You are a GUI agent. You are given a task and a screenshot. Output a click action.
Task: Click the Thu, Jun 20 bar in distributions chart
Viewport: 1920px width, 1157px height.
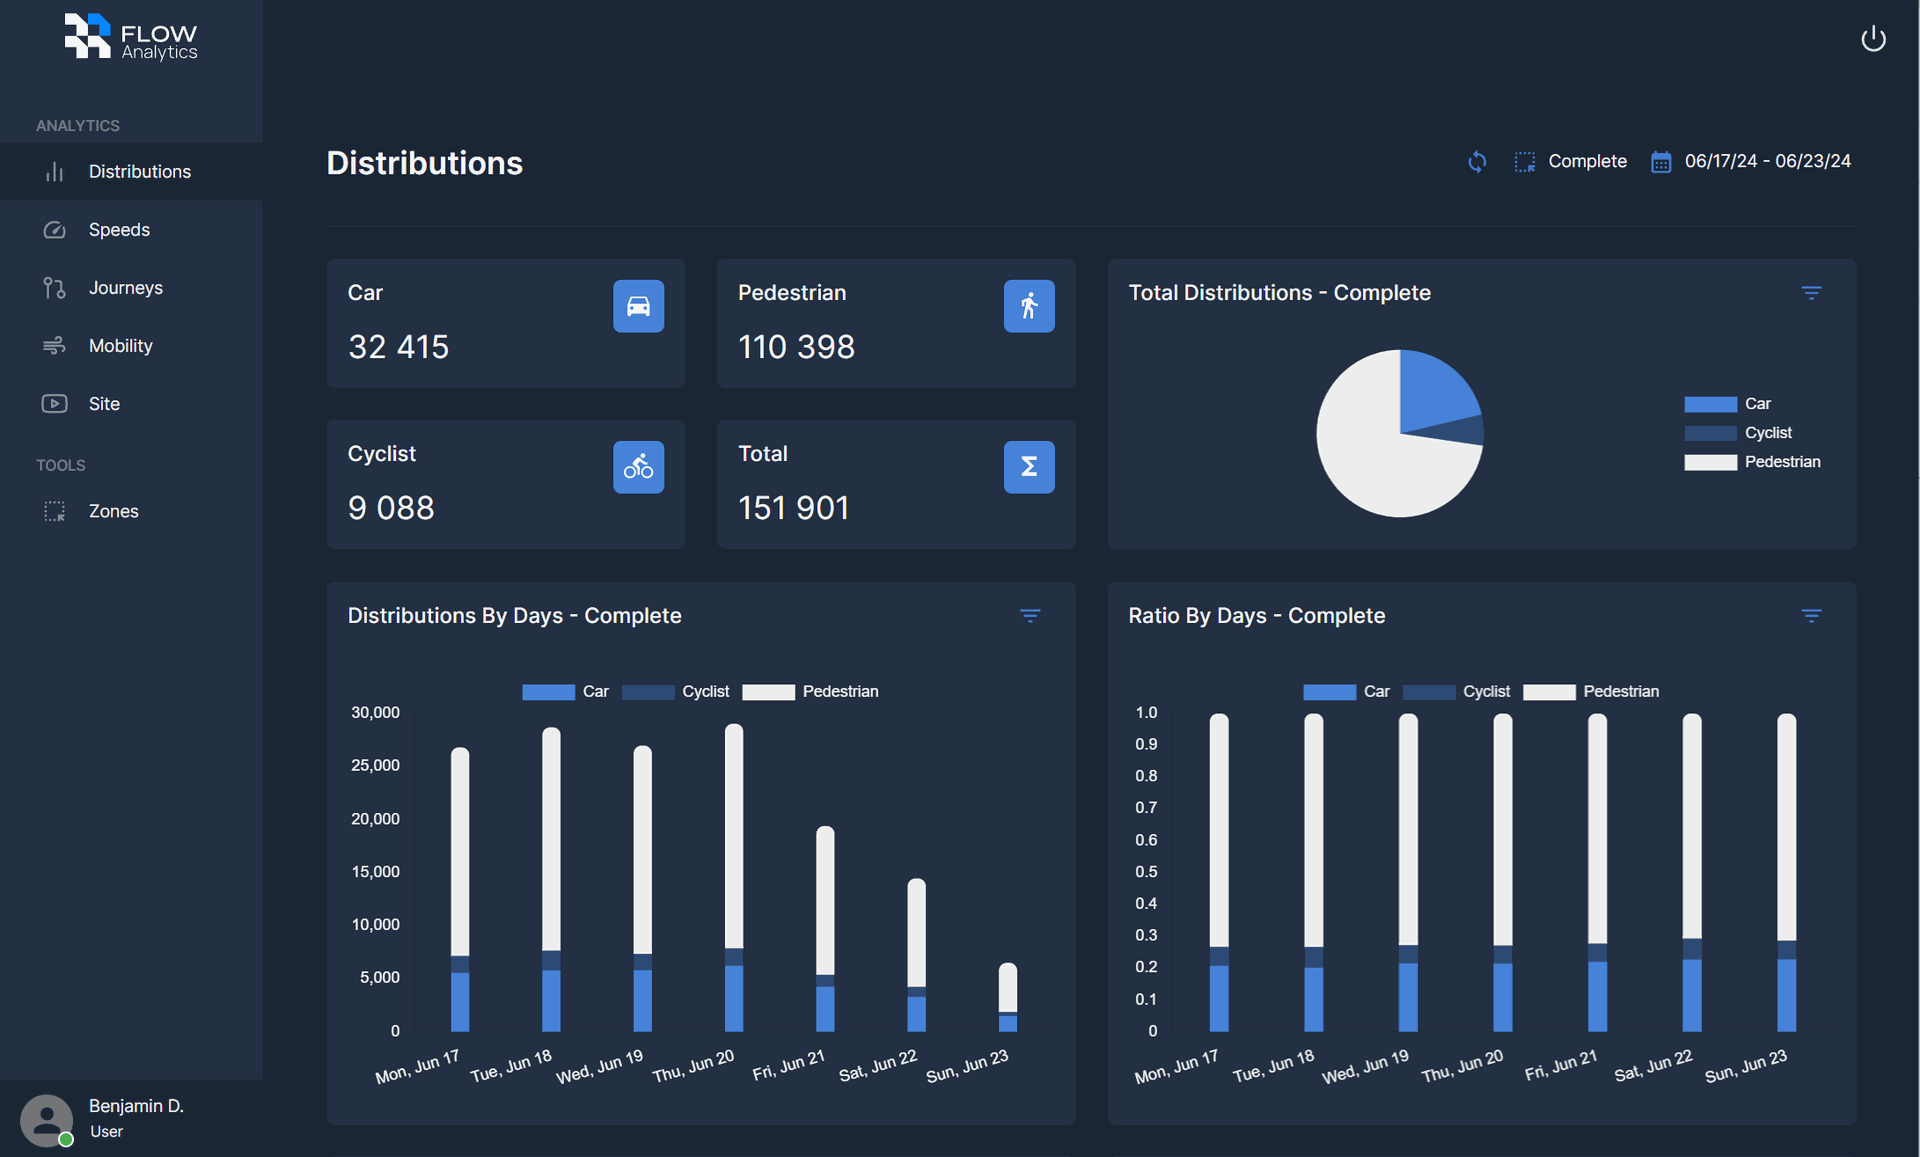733,876
